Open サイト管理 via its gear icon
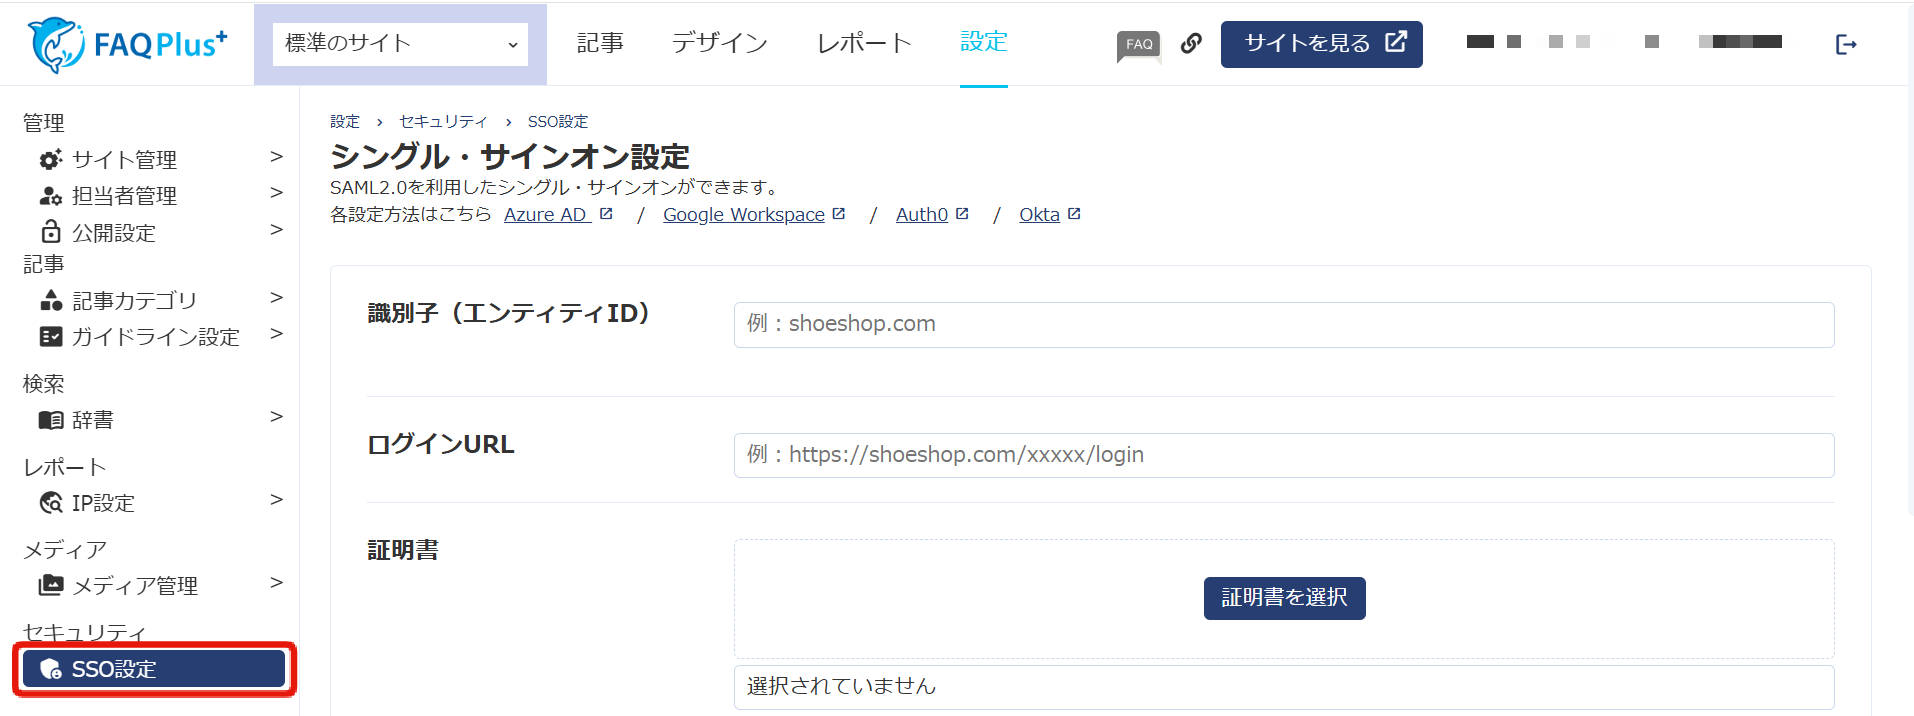This screenshot has width=1914, height=716. pyautogui.click(x=50, y=160)
